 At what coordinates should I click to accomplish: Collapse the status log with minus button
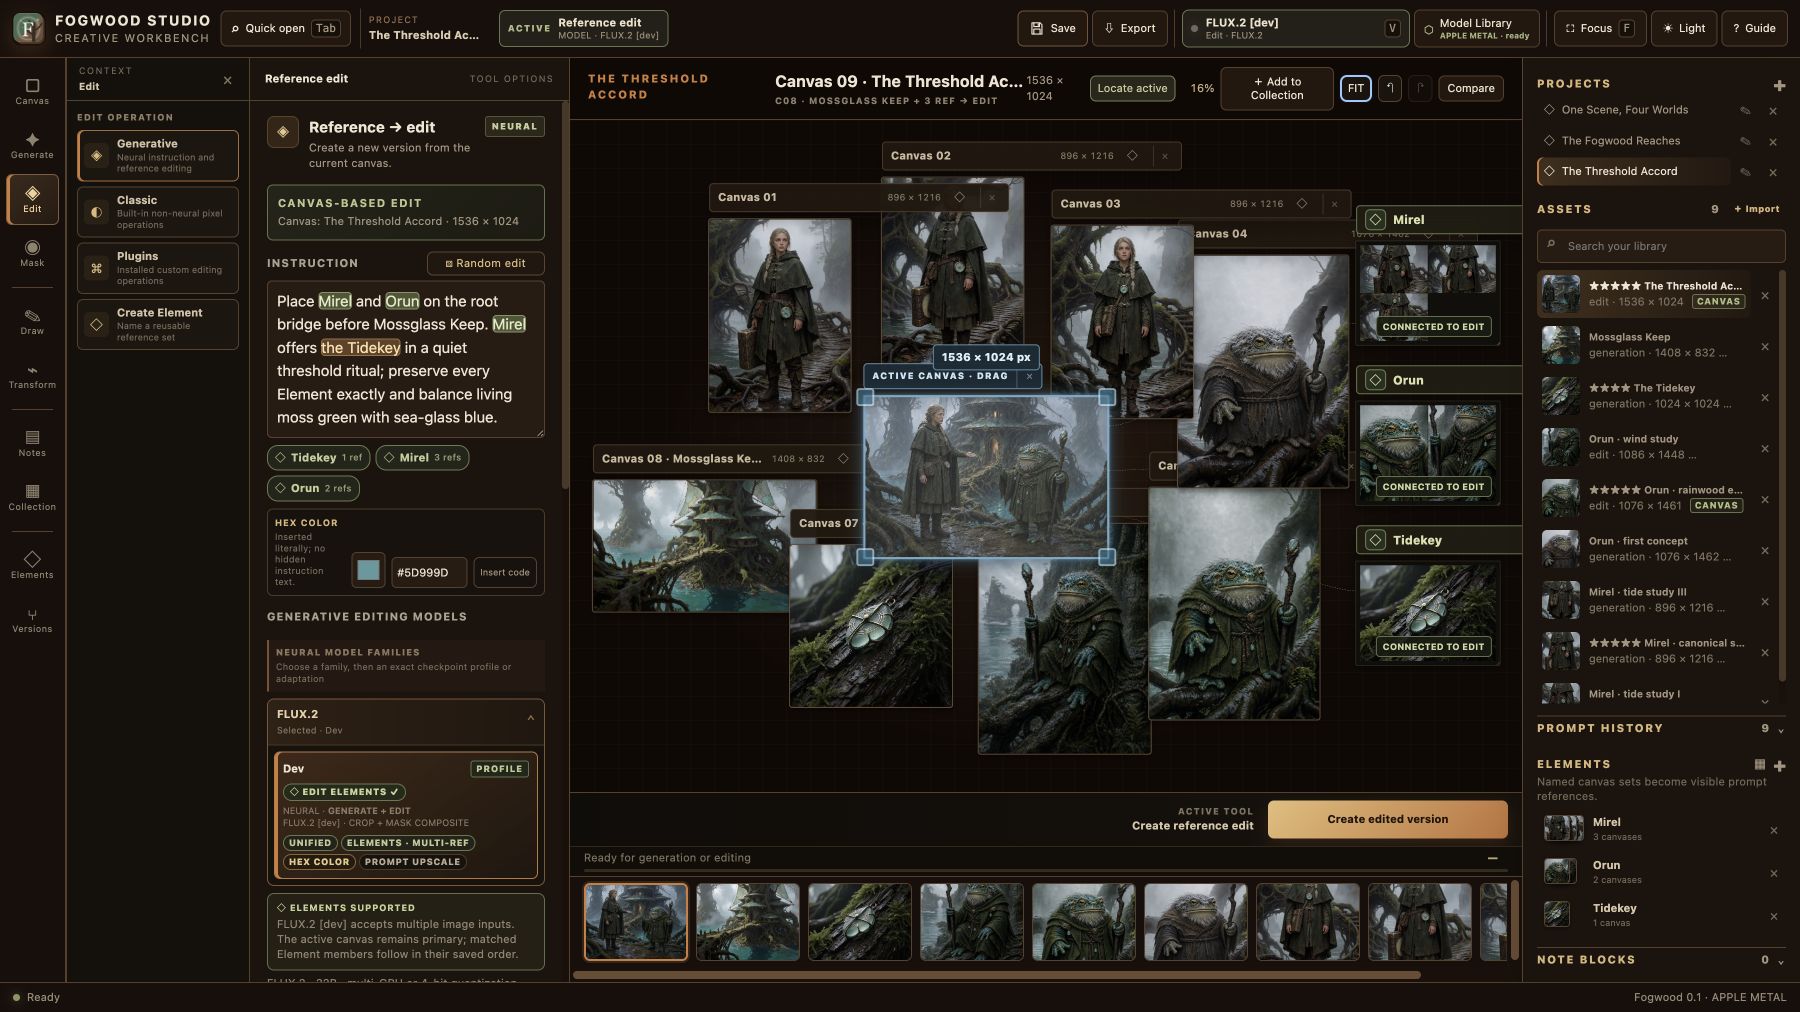point(1492,858)
